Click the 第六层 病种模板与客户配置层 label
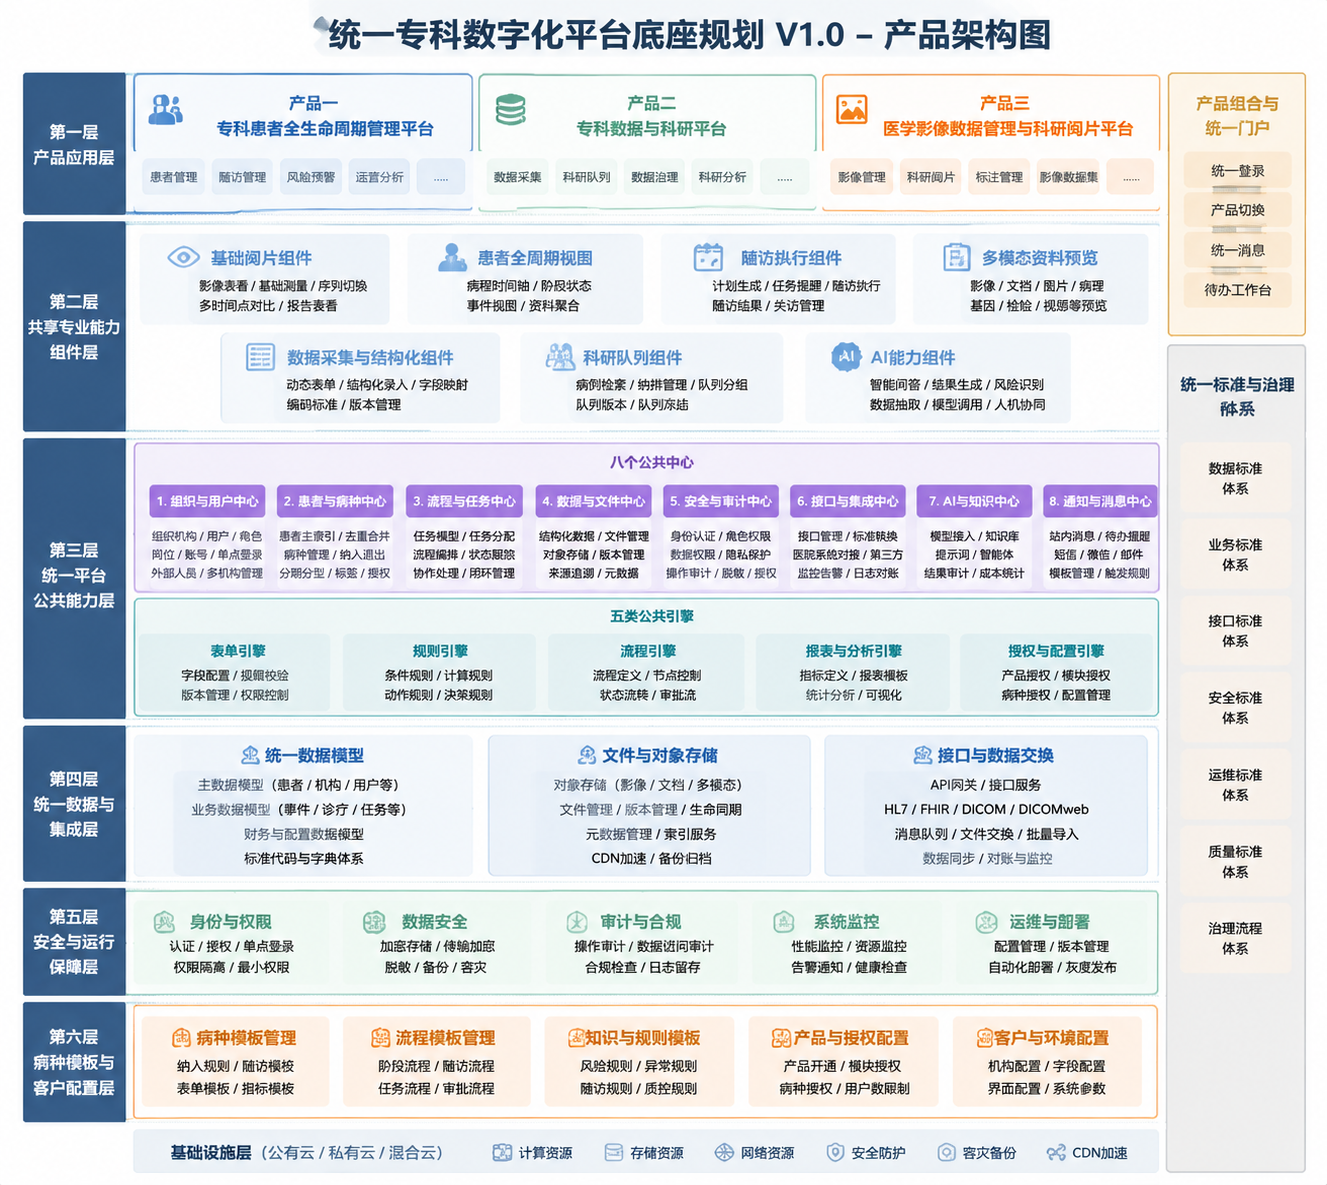Screen dimensions: 1327x1185 pyautogui.click(x=74, y=1062)
